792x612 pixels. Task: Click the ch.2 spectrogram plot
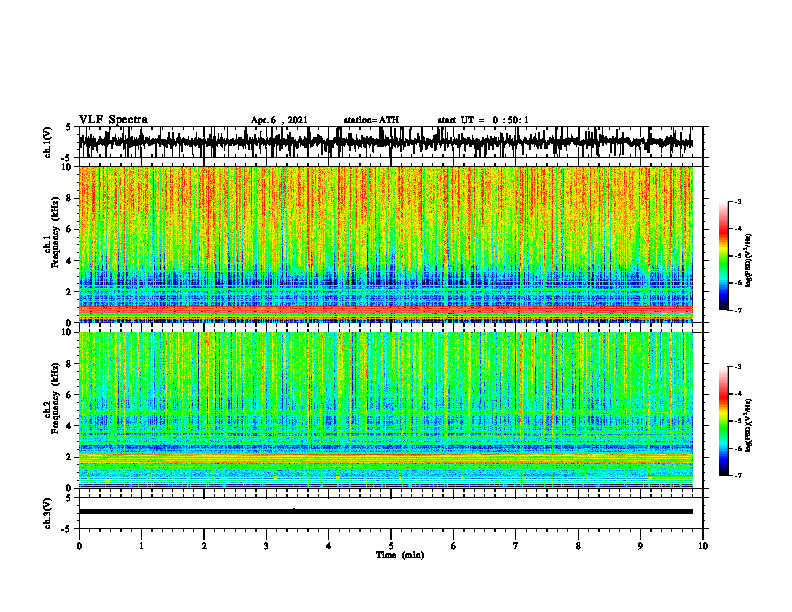point(386,410)
